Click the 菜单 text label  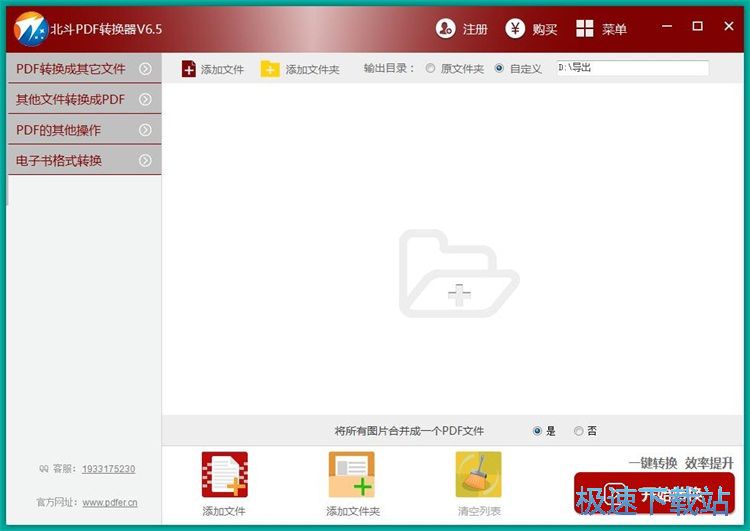click(x=614, y=30)
